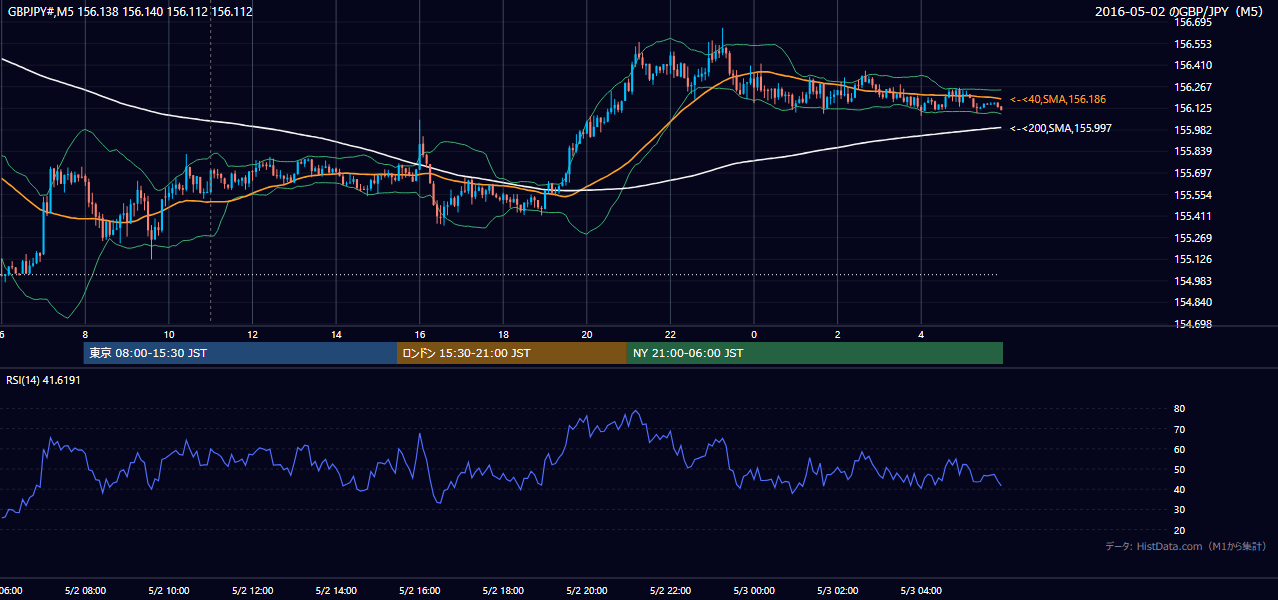Click price axis value 155.269
1278x600 pixels.
pyautogui.click(x=1193, y=238)
